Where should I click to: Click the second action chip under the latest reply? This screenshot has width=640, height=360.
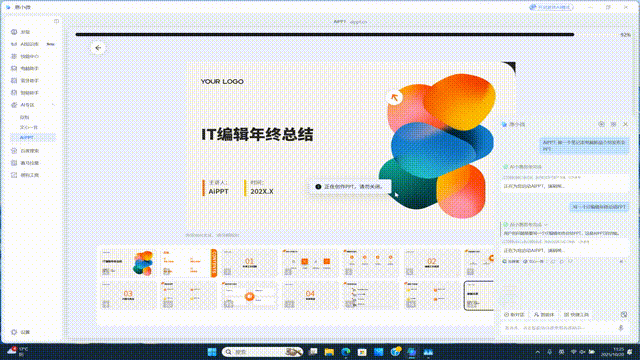coord(533,261)
